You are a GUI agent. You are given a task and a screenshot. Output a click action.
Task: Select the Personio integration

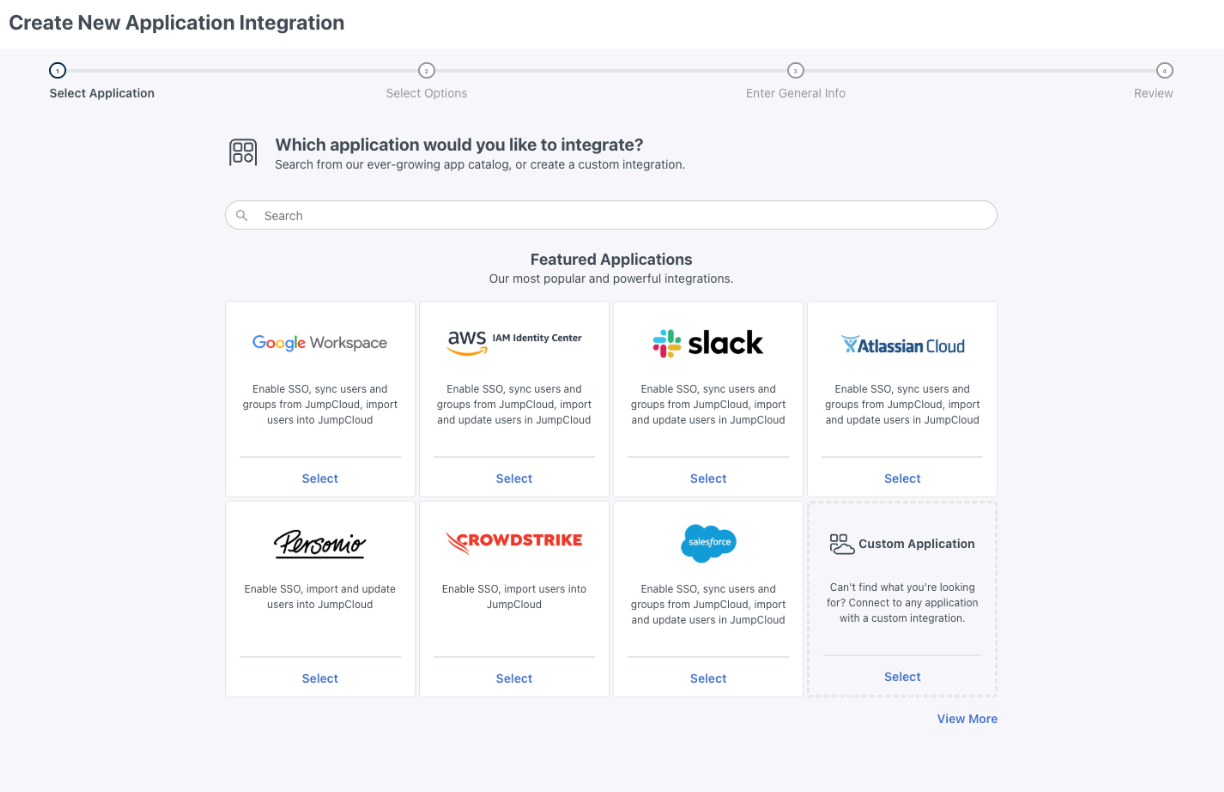(320, 679)
